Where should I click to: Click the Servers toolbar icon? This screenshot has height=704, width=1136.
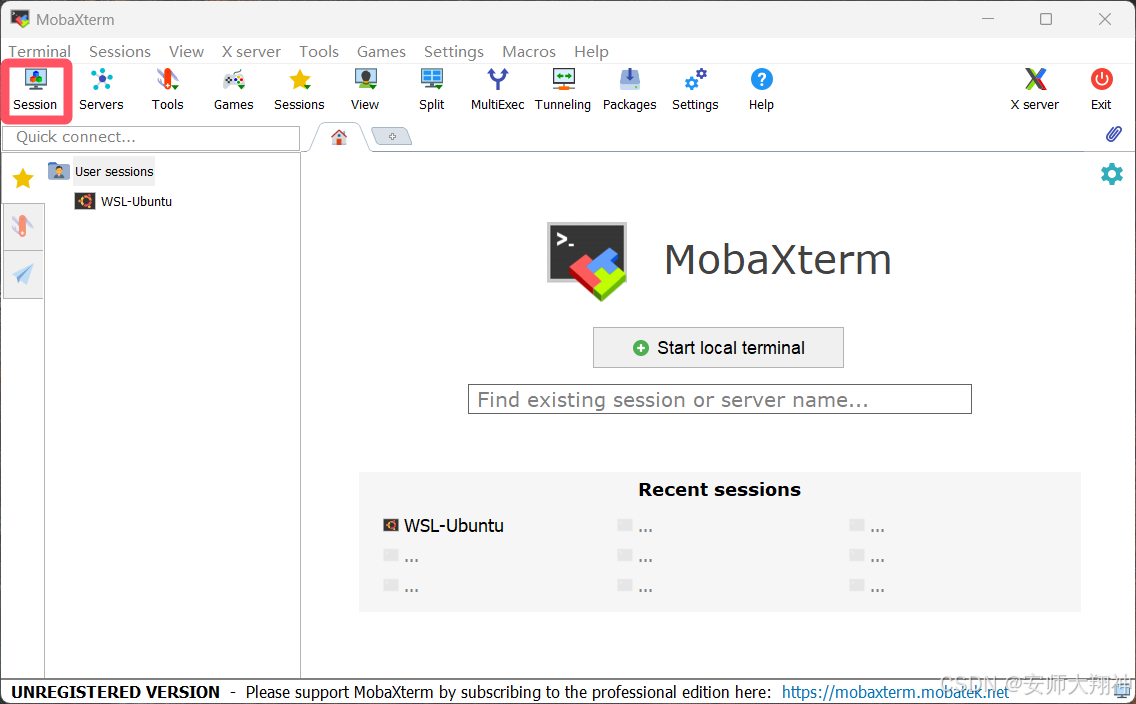(101, 89)
